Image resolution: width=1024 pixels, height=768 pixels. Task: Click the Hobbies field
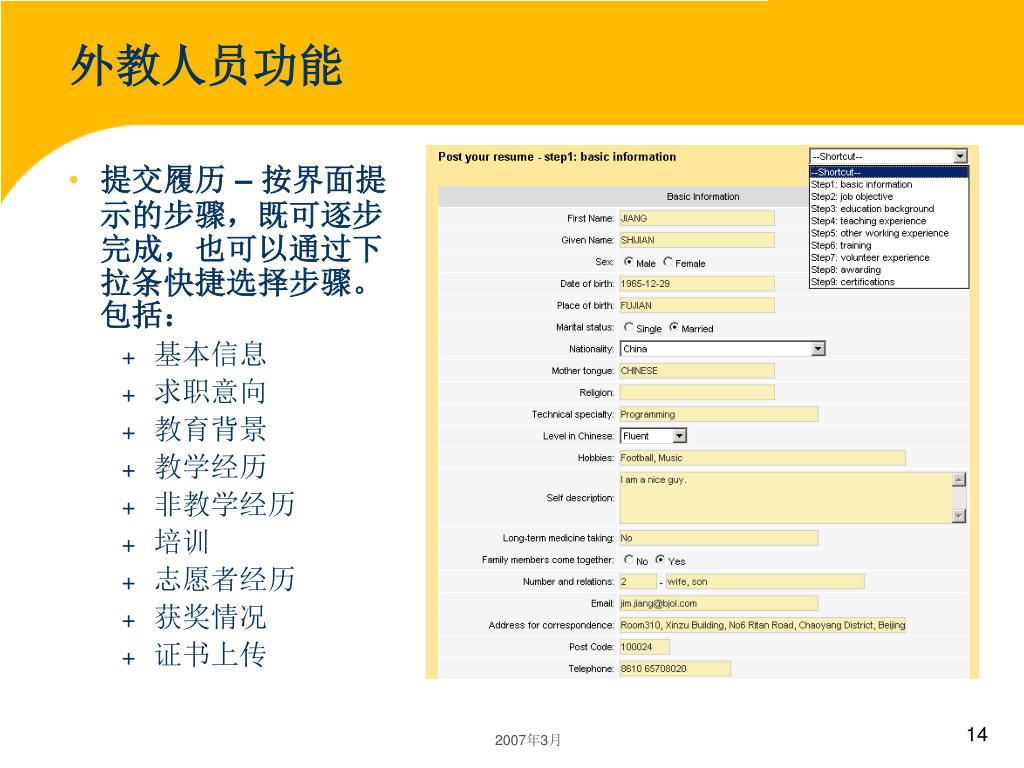pyautogui.click(x=762, y=458)
